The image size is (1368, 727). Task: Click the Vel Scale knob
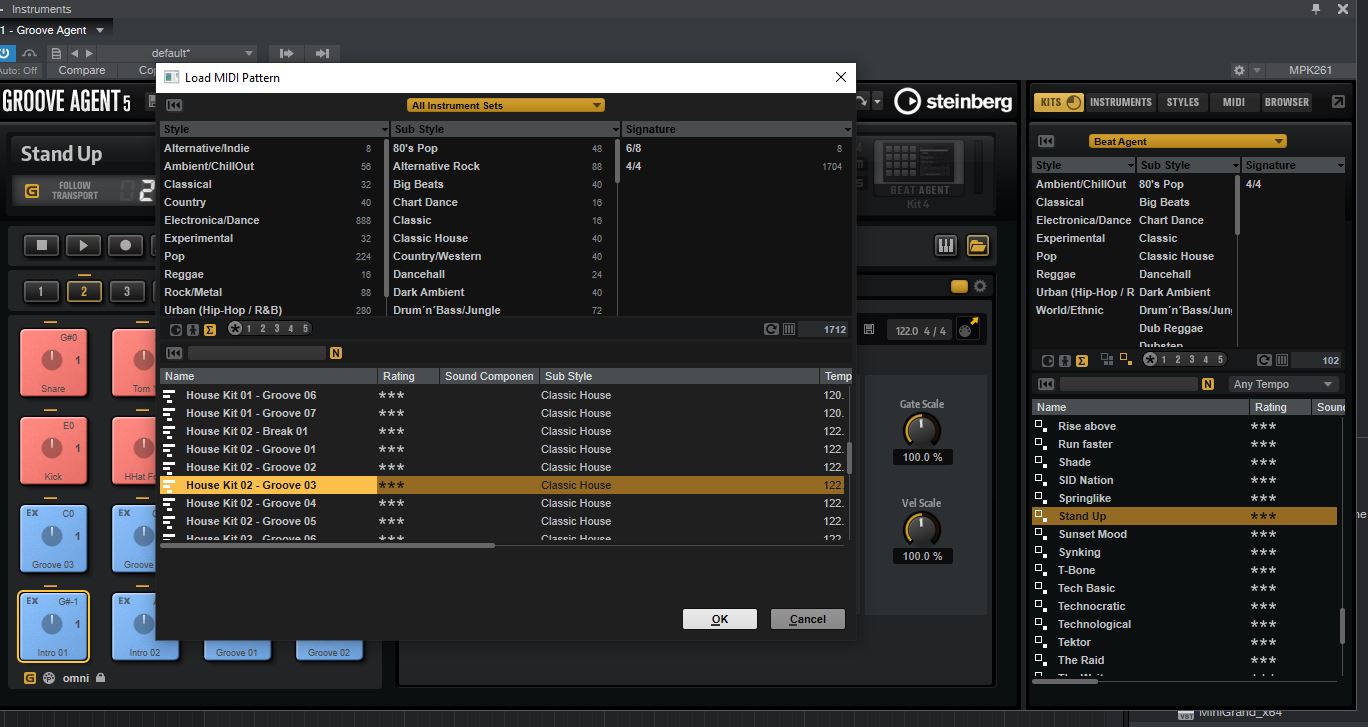(922, 529)
